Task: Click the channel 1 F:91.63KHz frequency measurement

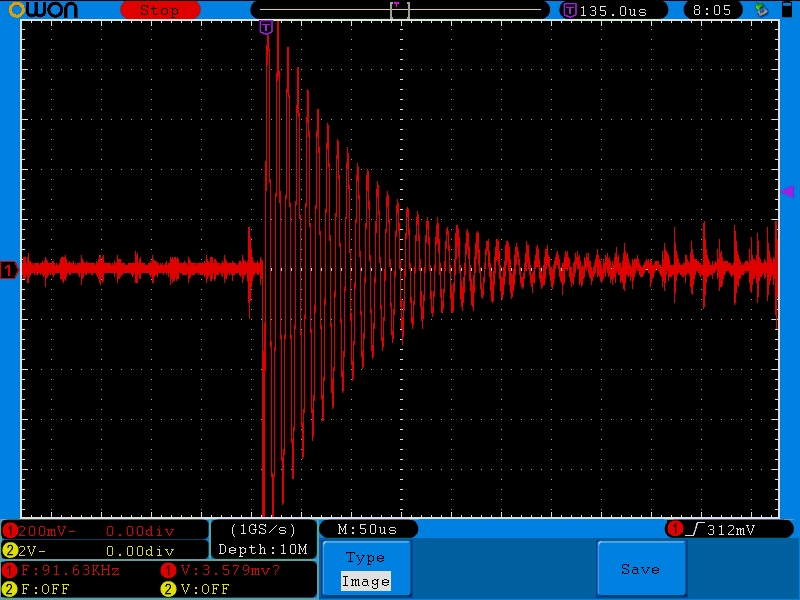Action: pos(70,570)
